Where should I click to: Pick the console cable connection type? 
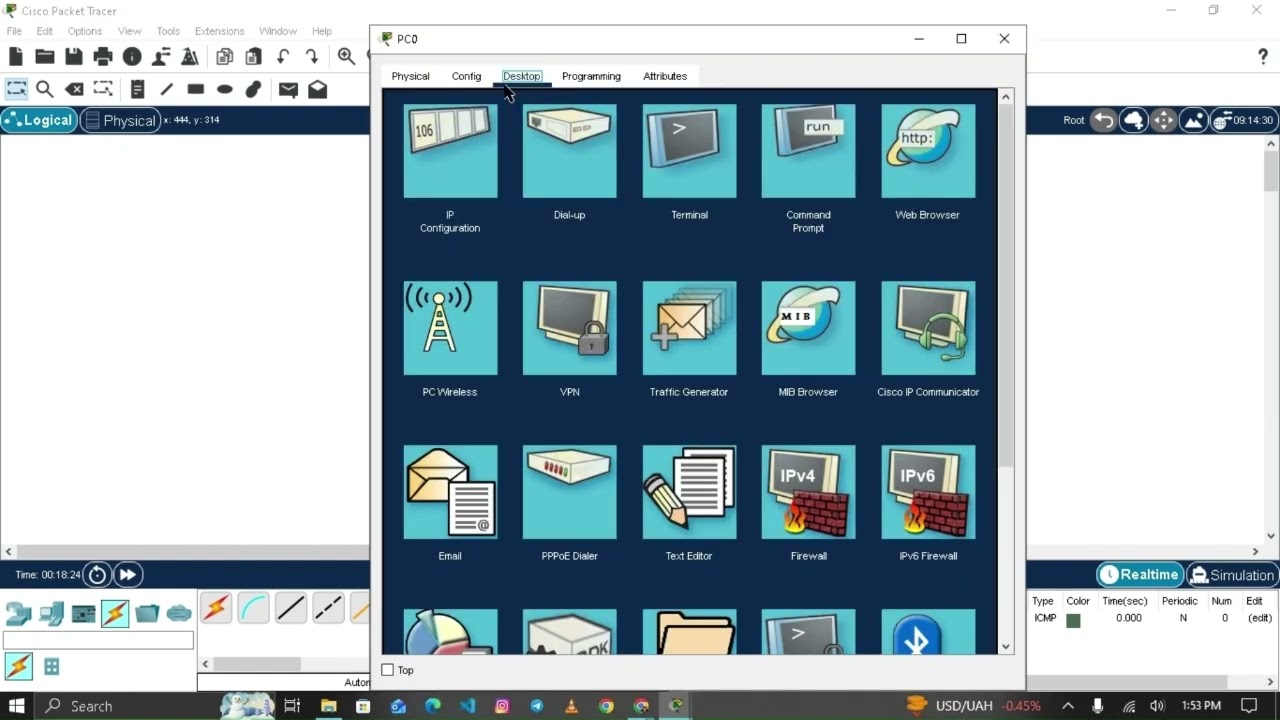point(253,607)
